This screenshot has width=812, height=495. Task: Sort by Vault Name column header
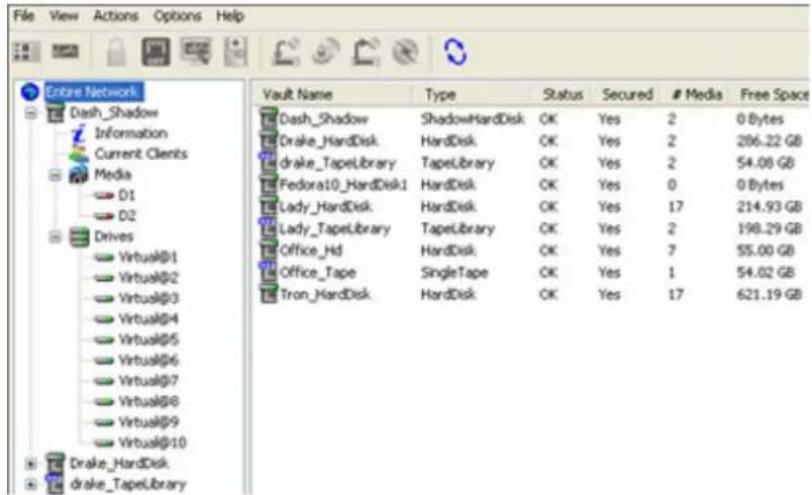[x=297, y=95]
